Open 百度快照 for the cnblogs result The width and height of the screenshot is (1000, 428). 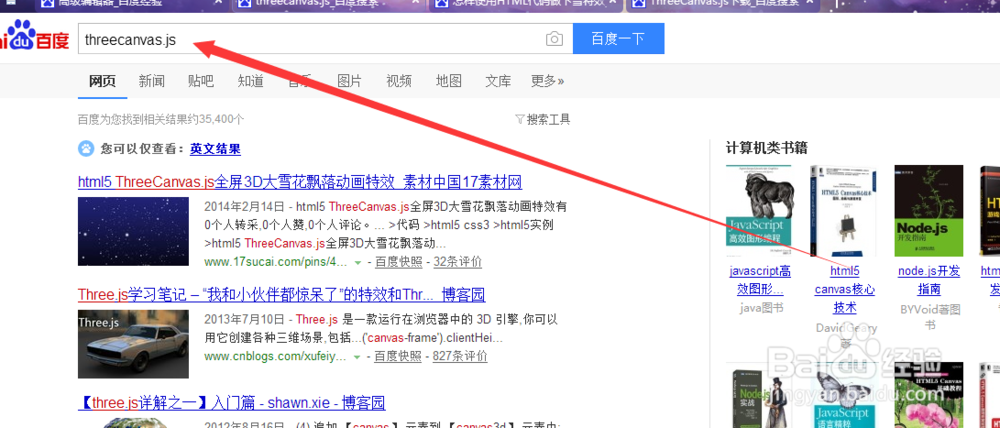coord(399,356)
